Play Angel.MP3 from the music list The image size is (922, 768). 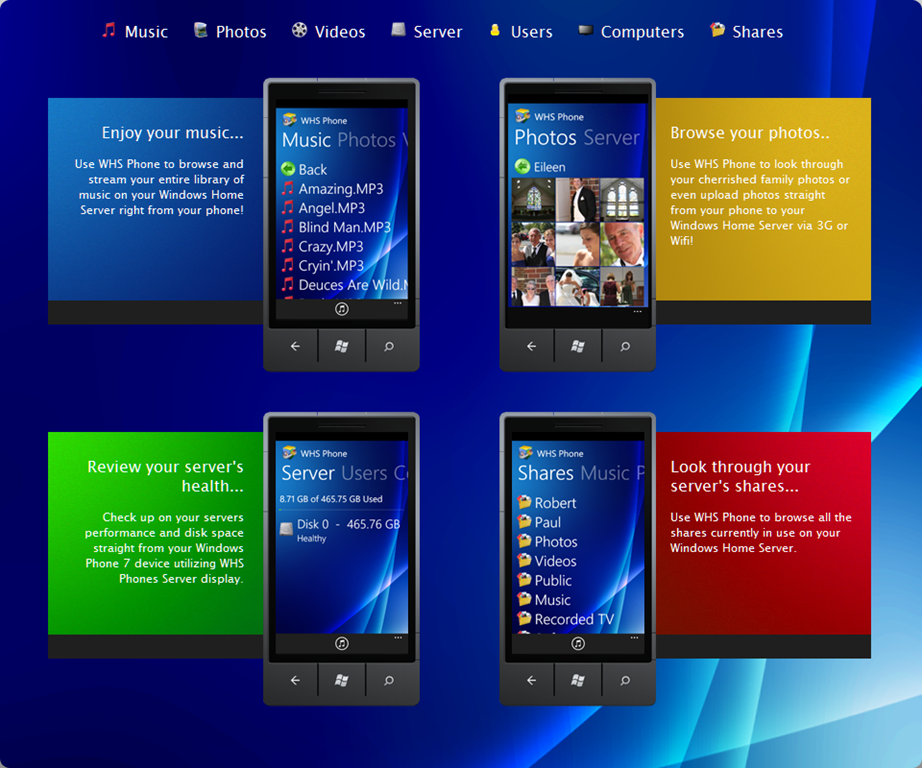[323, 208]
